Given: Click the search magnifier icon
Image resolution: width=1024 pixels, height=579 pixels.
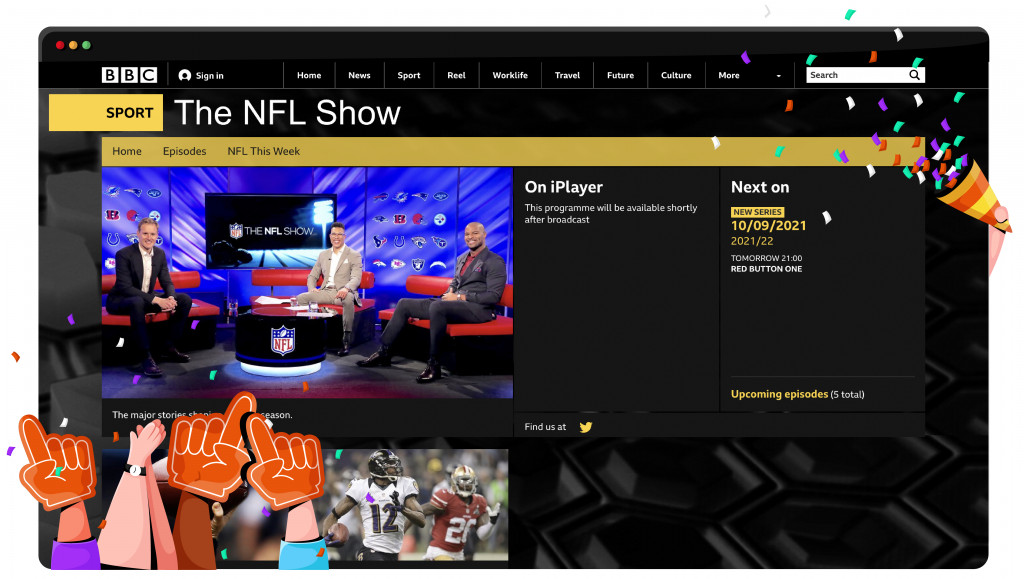Looking at the screenshot, I should pyautogui.click(x=914, y=75).
